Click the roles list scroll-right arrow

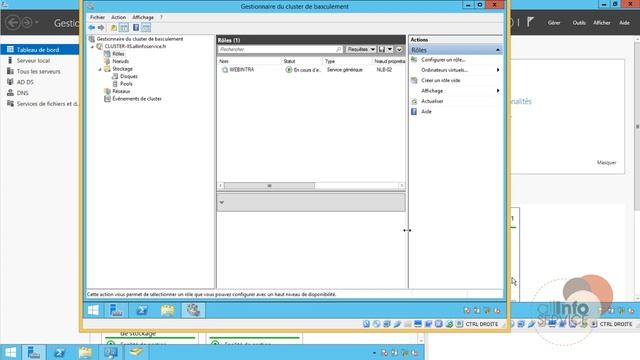402,186
